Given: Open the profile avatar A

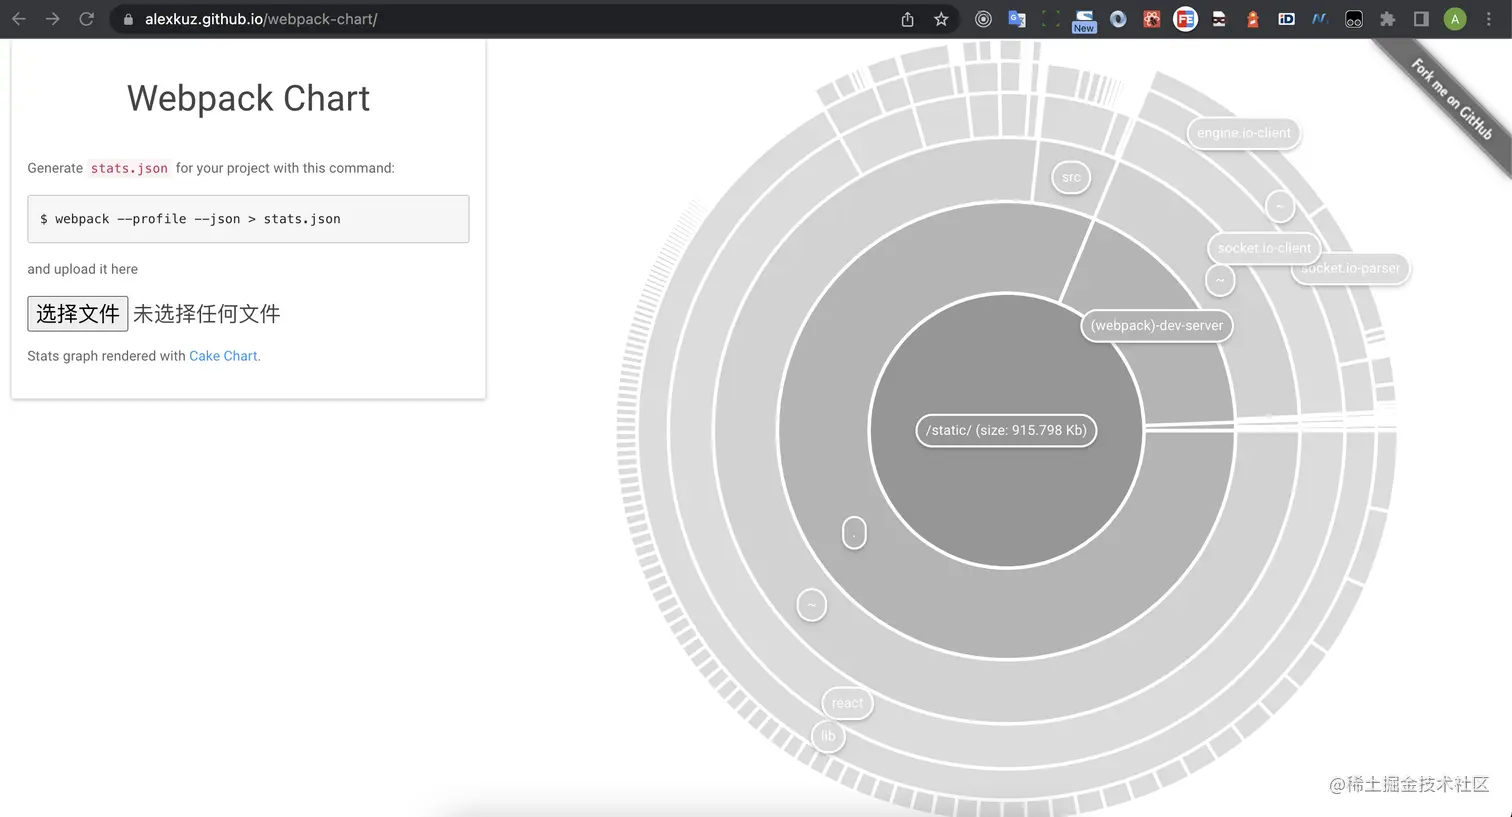Looking at the screenshot, I should (1455, 19).
